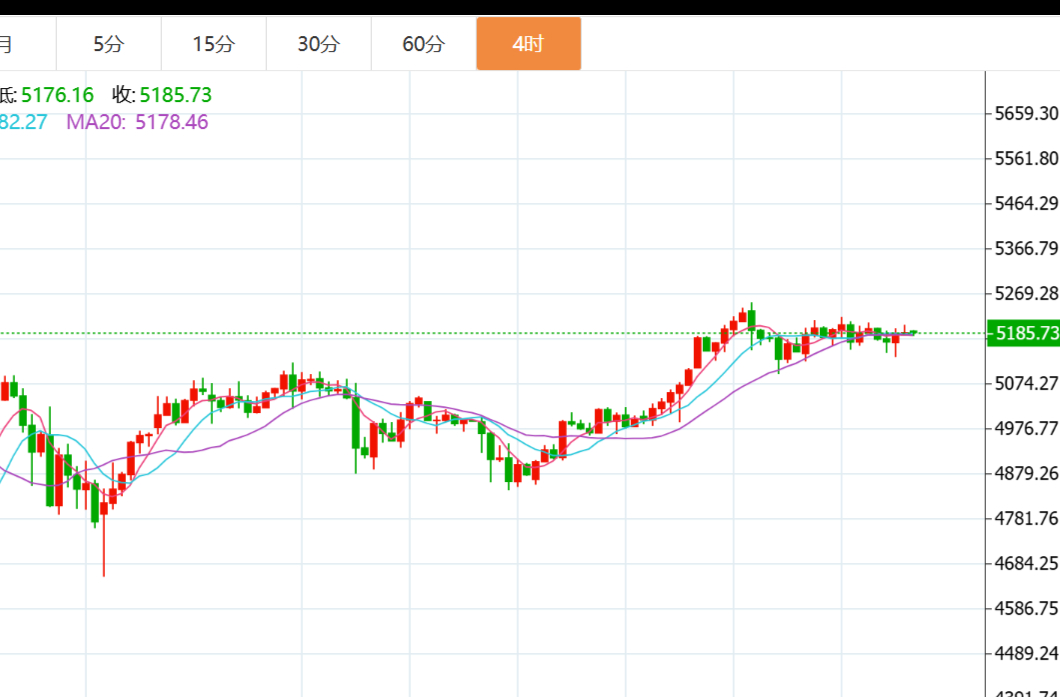Select the partially visible leftmost timeframe tab
The width and height of the screenshot is (1060, 697).
(8, 44)
